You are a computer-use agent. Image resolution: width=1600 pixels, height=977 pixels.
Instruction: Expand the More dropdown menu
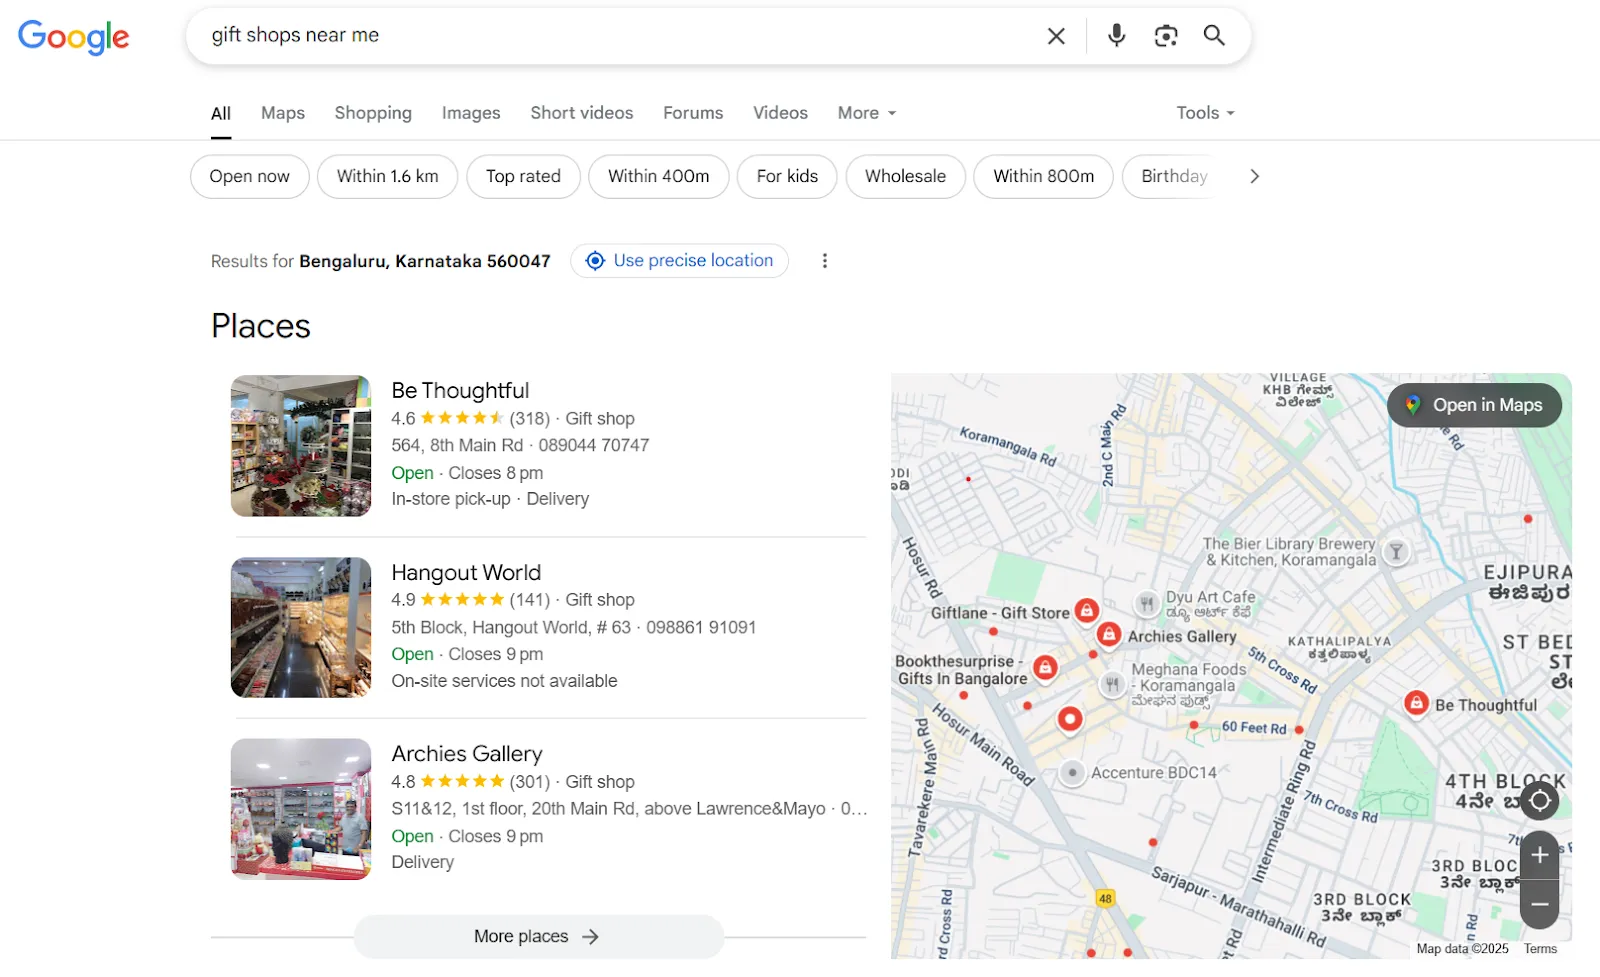[x=867, y=113]
